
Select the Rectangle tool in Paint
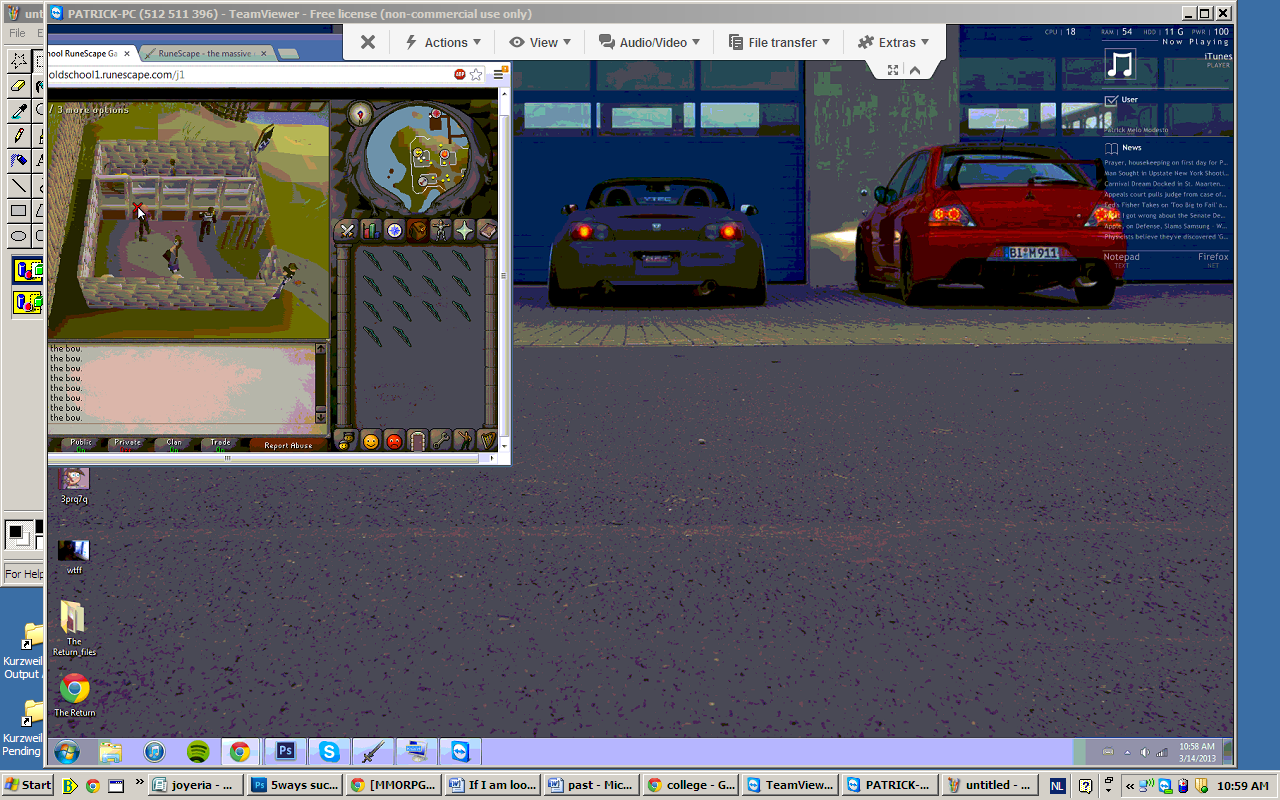click(x=18, y=210)
